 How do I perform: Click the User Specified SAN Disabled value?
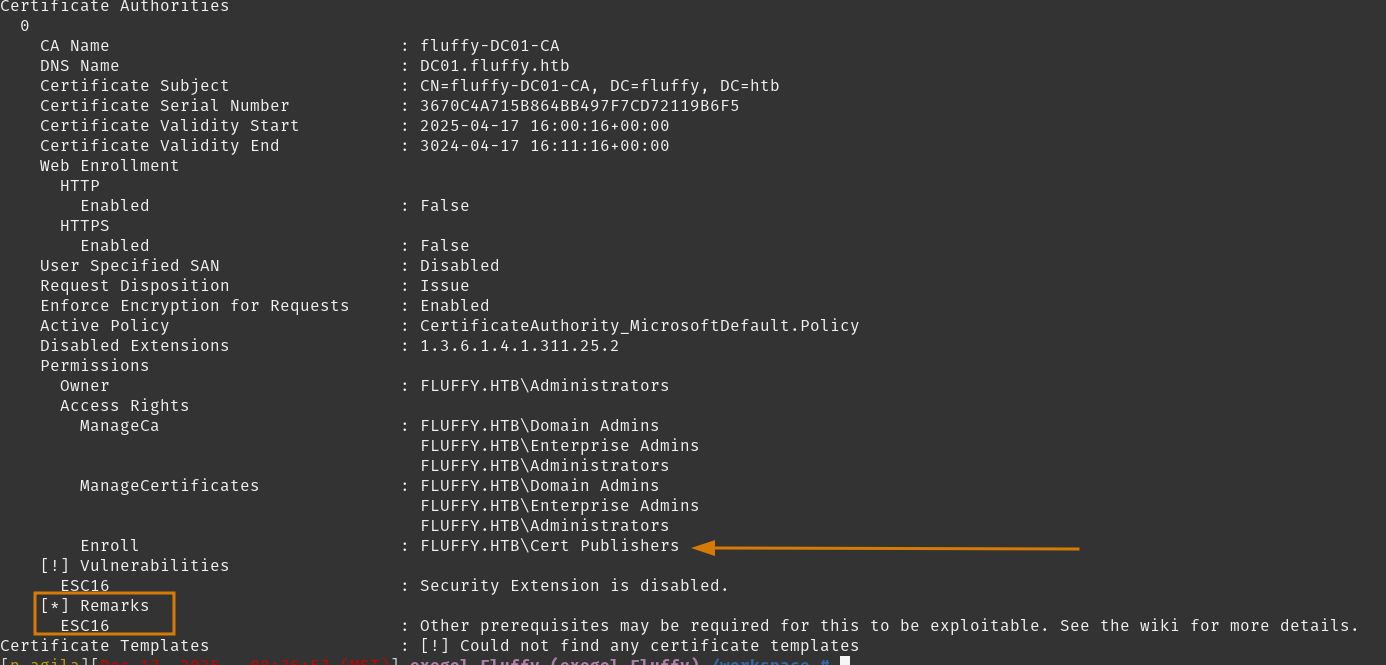[459, 266]
